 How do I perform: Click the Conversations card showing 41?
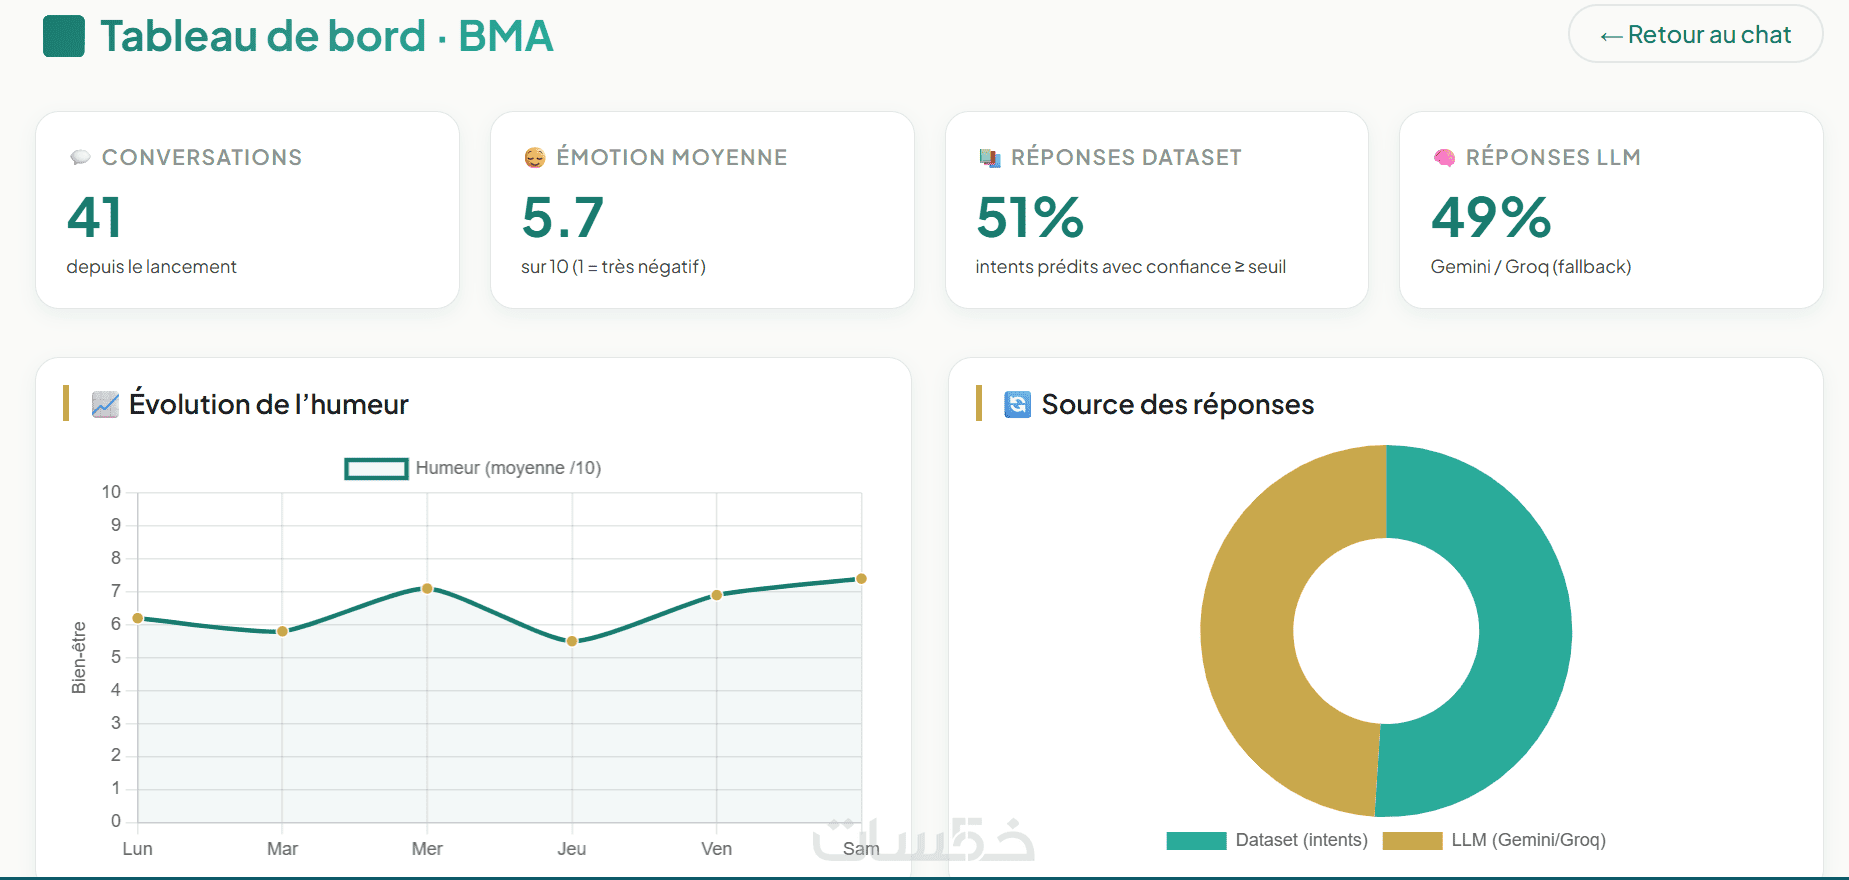[x=247, y=210]
